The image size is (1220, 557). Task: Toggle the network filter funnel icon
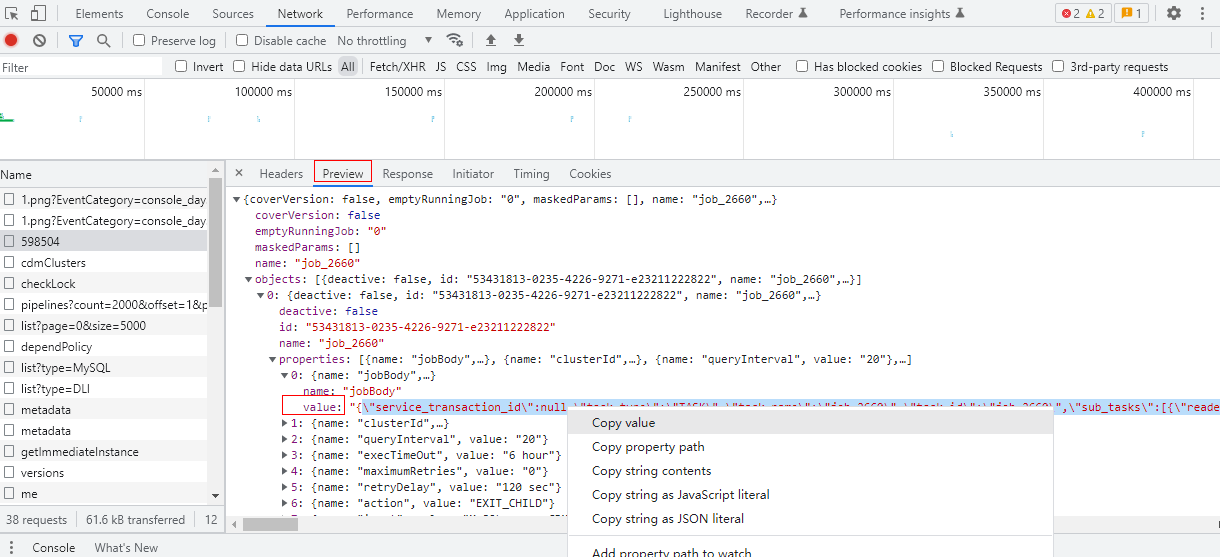[x=75, y=41]
